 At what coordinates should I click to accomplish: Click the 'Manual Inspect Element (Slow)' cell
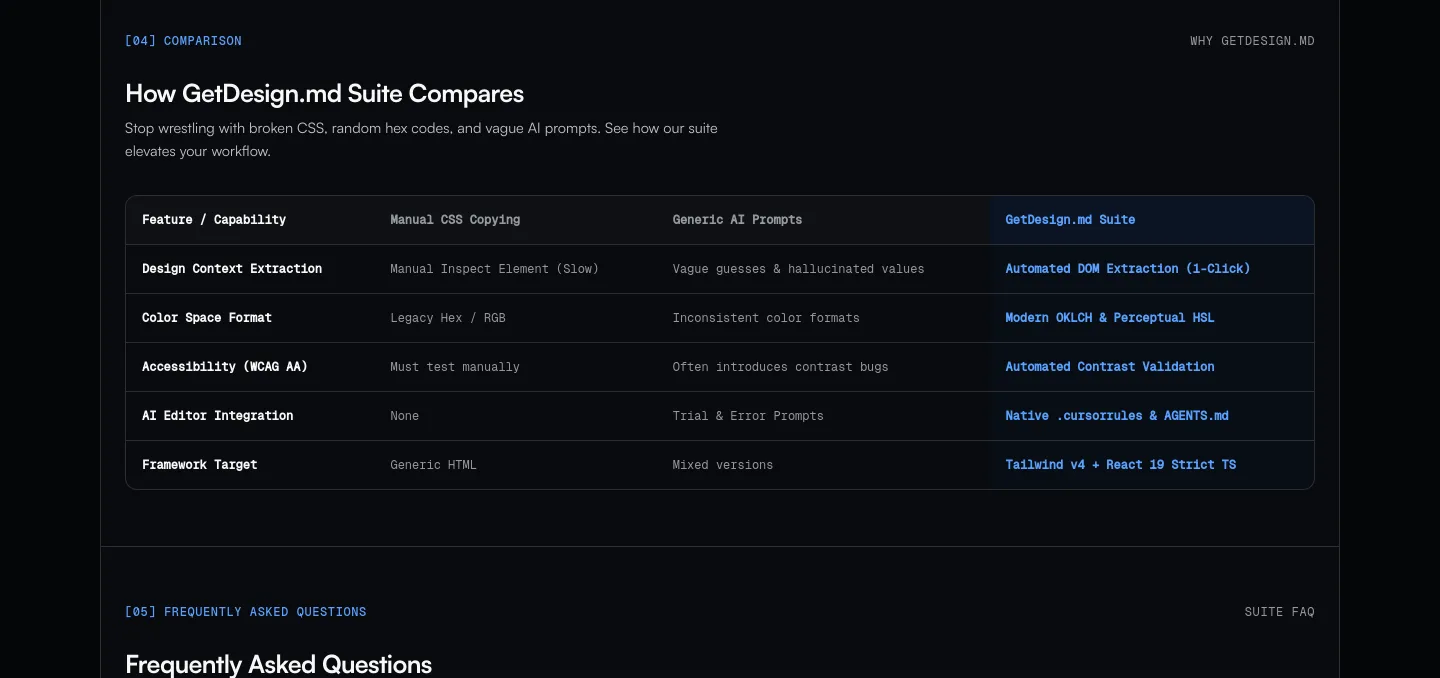tap(494, 269)
